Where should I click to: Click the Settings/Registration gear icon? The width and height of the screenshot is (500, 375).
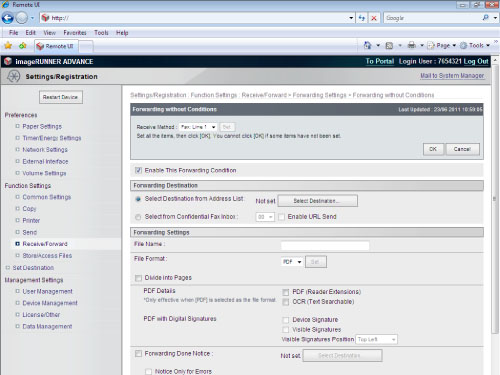pos(14,76)
